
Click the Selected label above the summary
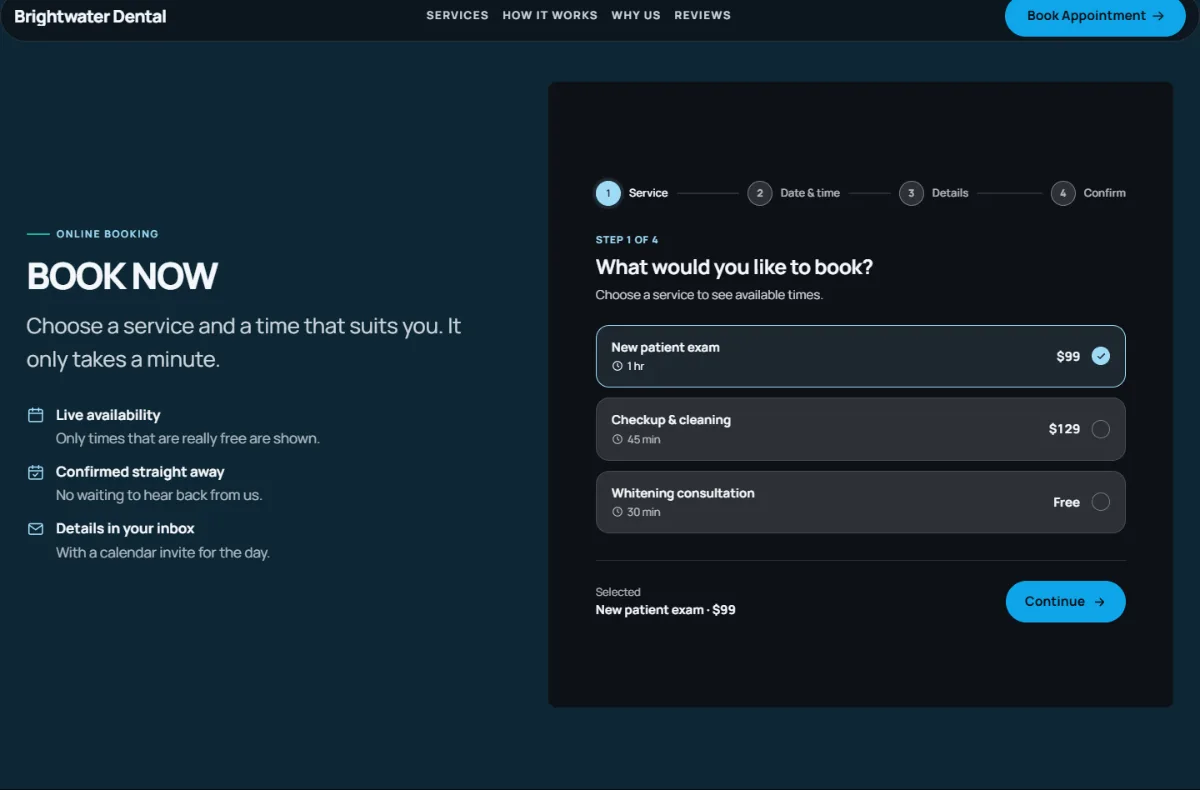pos(618,592)
